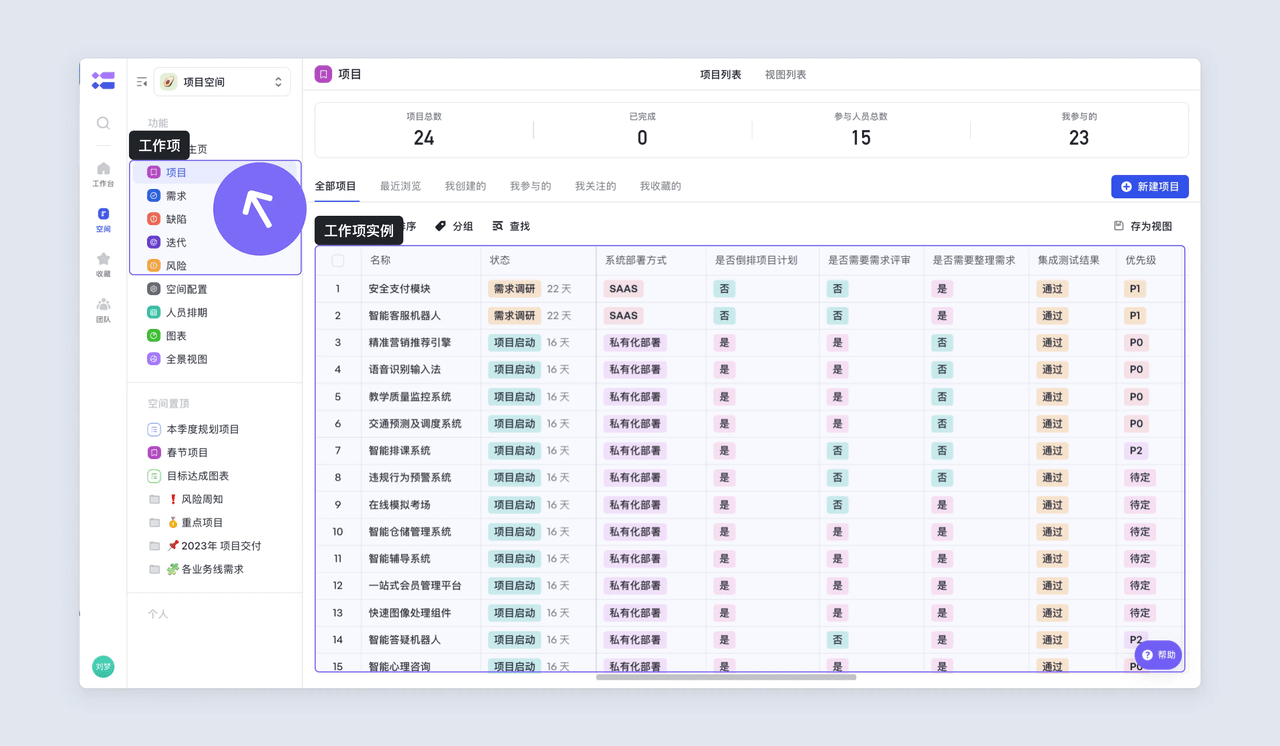Open the 团队 team icon
The image size is (1280, 746).
click(103, 309)
